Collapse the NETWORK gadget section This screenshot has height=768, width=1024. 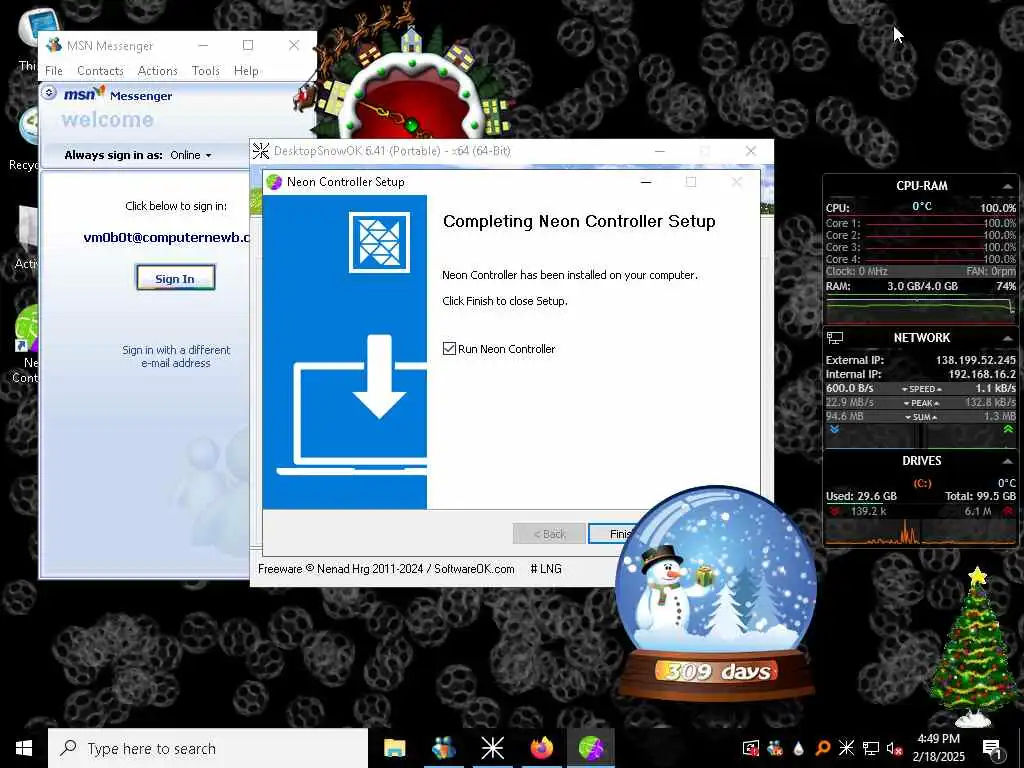(x=1008, y=338)
